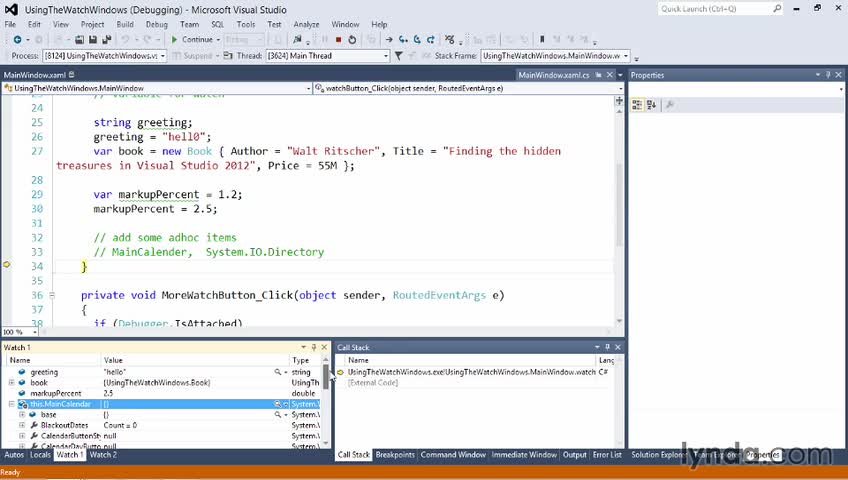Open the Process combo box

tap(104, 56)
